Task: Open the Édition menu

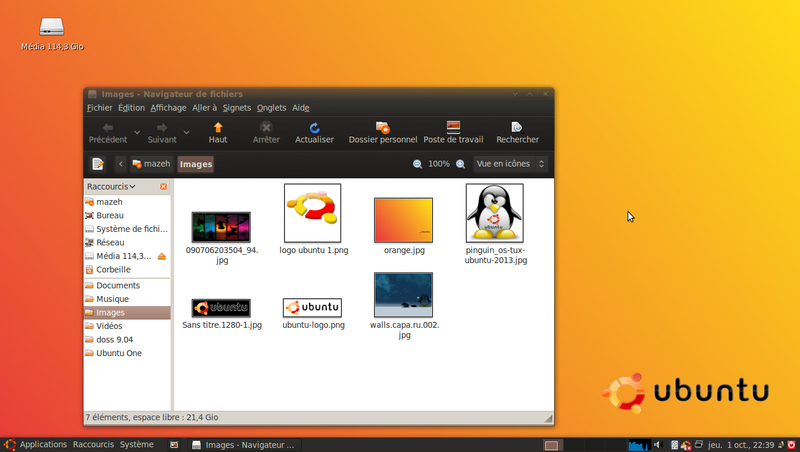Action: click(132, 108)
